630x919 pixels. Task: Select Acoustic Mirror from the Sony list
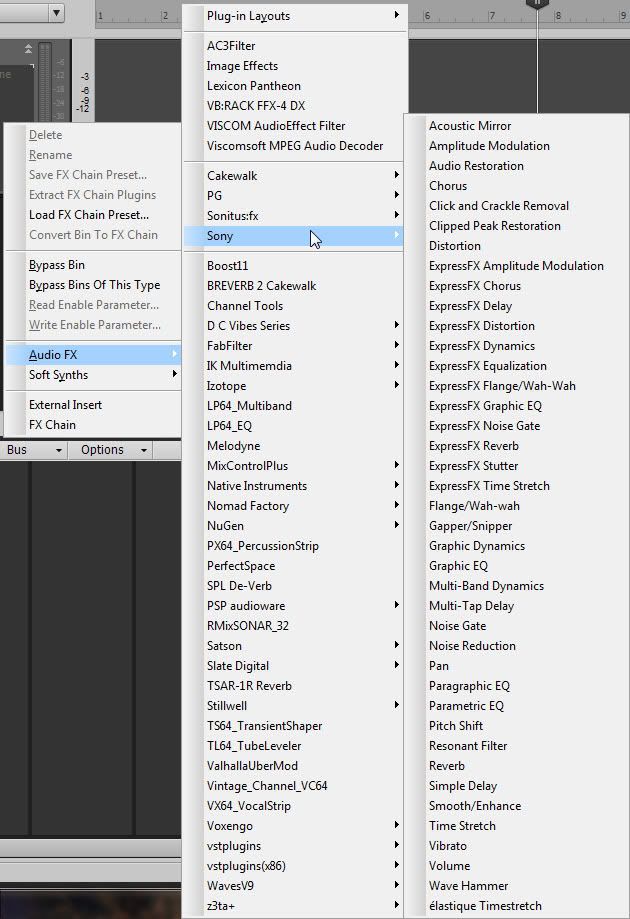470,126
